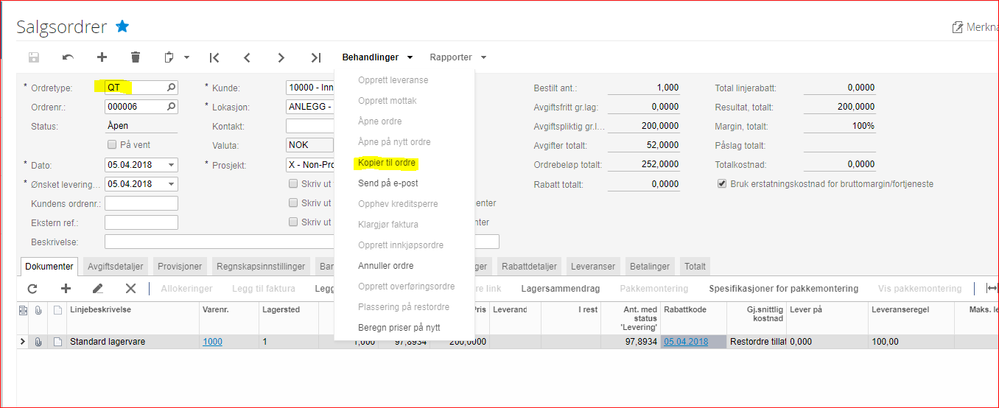Select Annuller ordre menu item
Screen dimensions: 999x408
pos(385,265)
